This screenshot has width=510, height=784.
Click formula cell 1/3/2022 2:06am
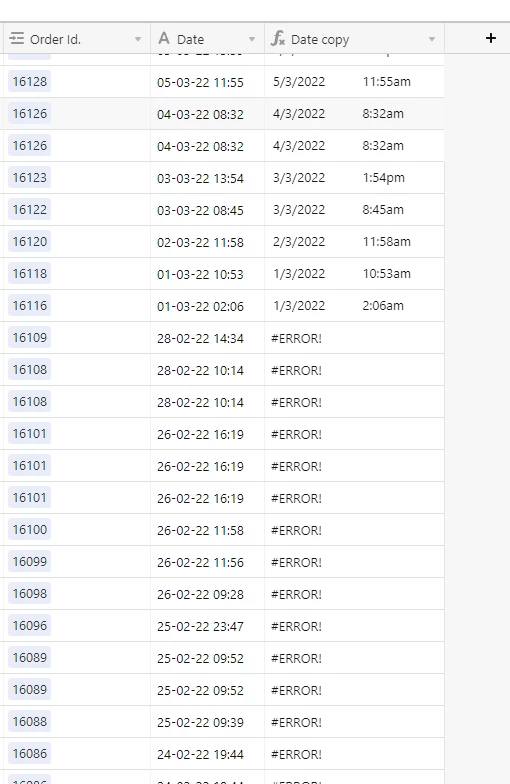pyautogui.click(x=354, y=306)
